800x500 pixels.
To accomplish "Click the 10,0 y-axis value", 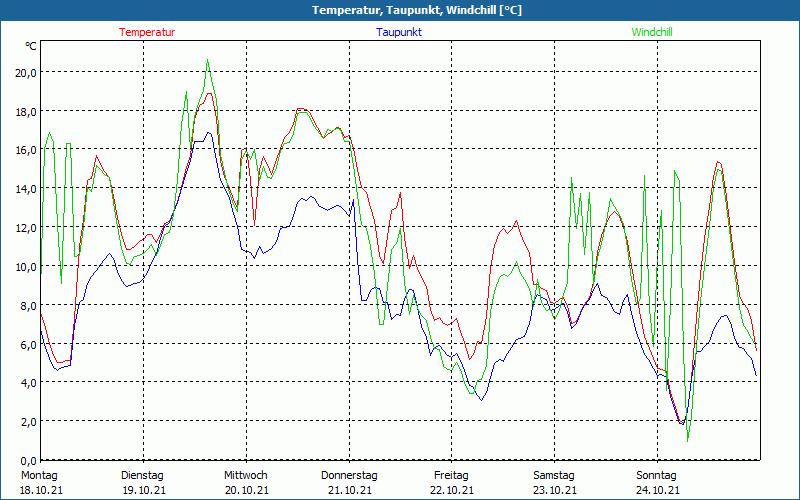I will tap(26, 266).
